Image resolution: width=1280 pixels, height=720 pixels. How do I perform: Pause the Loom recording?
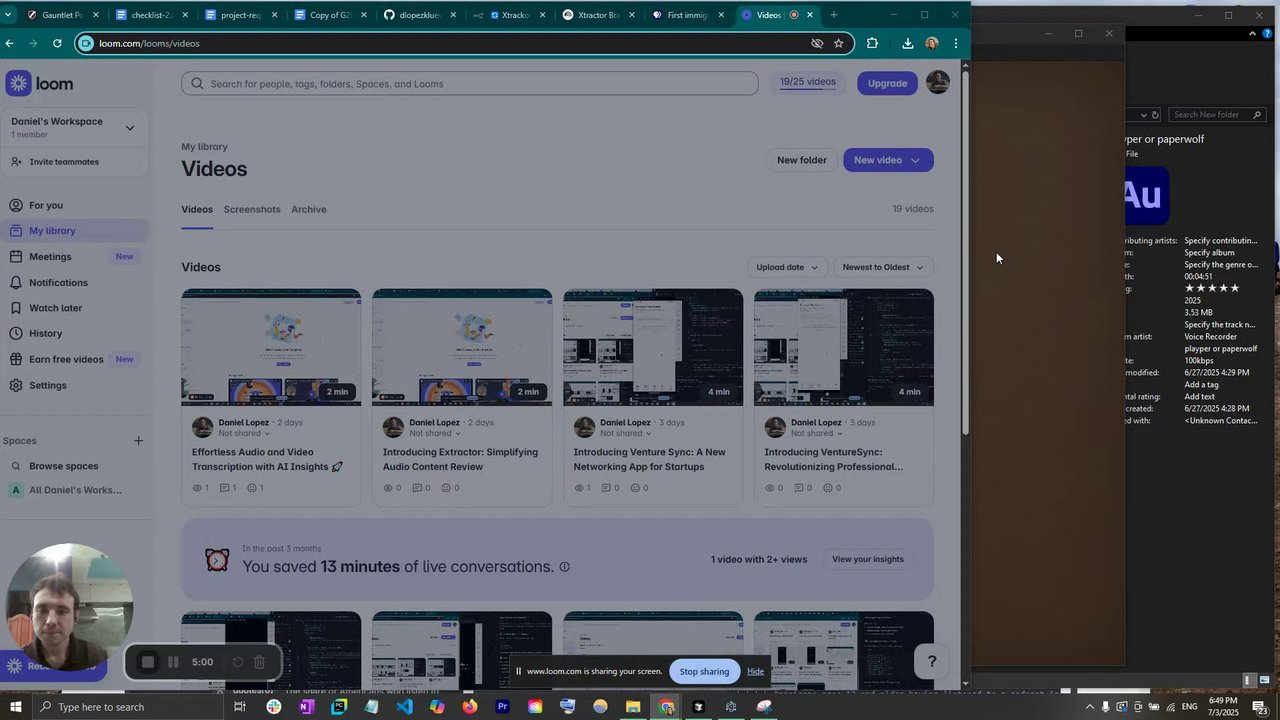173,662
